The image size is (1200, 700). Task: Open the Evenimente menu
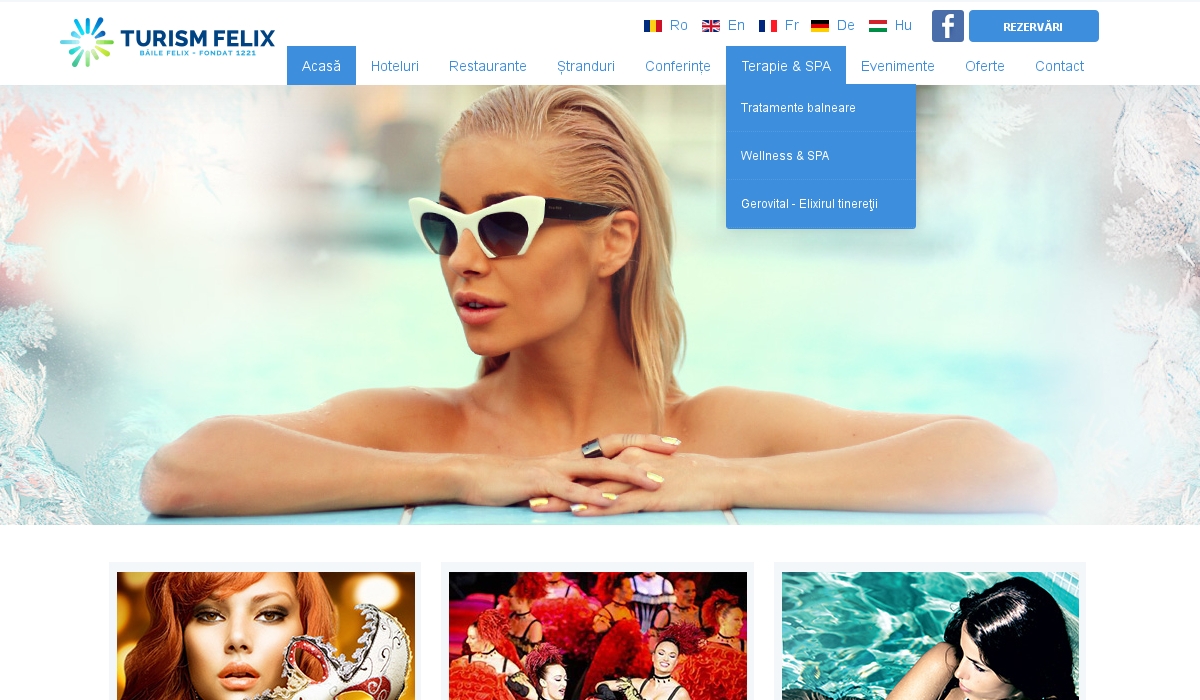pyautogui.click(x=898, y=66)
